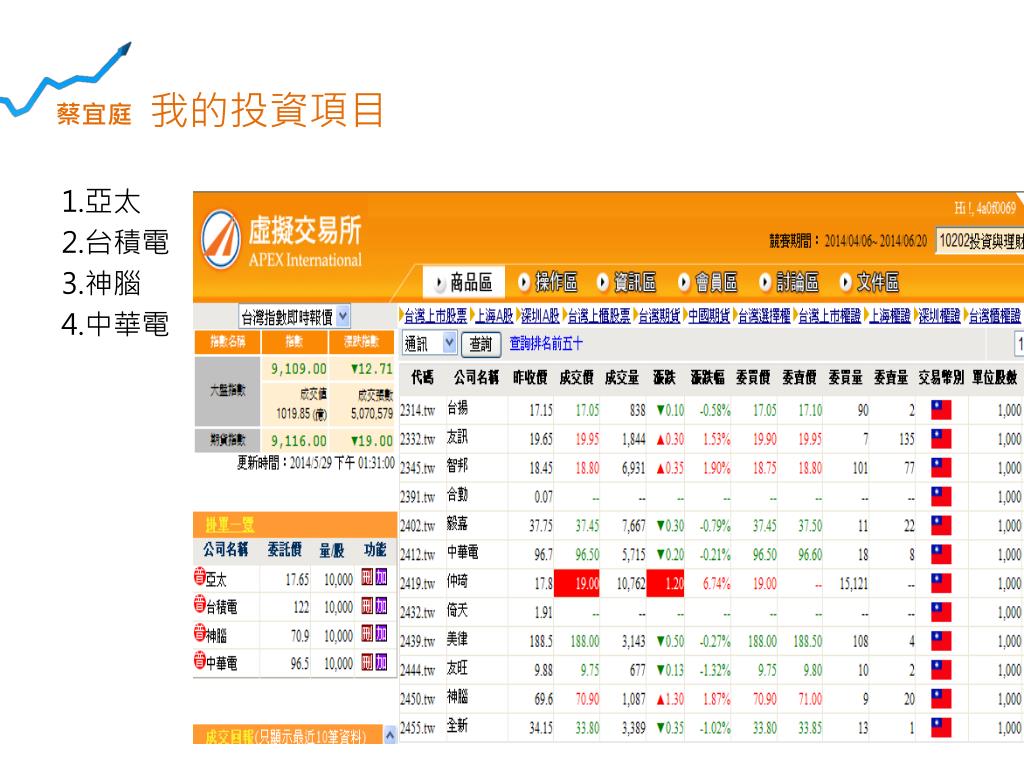The image size is (1024, 768).
Task: Open 上海權證 market link
Action: point(890,316)
